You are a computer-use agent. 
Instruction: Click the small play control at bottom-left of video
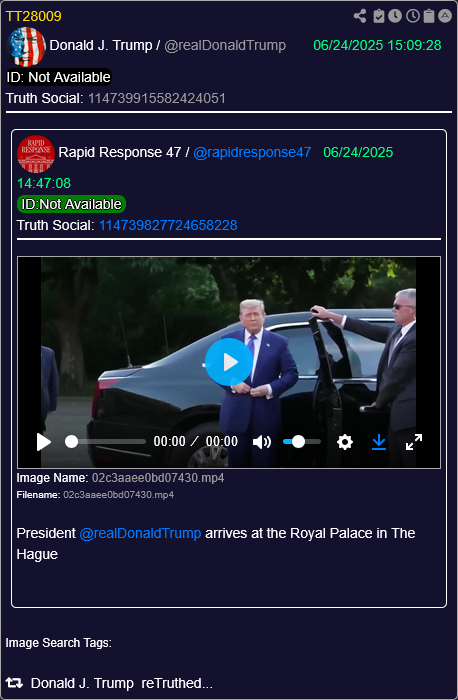[x=44, y=442]
